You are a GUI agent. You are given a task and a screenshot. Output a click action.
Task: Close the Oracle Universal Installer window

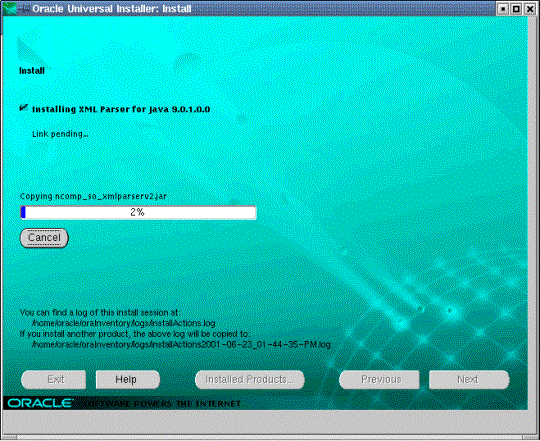[530, 9]
